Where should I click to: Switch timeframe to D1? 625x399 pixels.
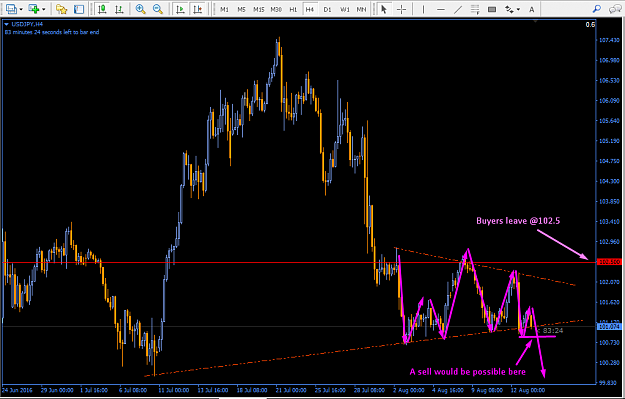coord(327,9)
